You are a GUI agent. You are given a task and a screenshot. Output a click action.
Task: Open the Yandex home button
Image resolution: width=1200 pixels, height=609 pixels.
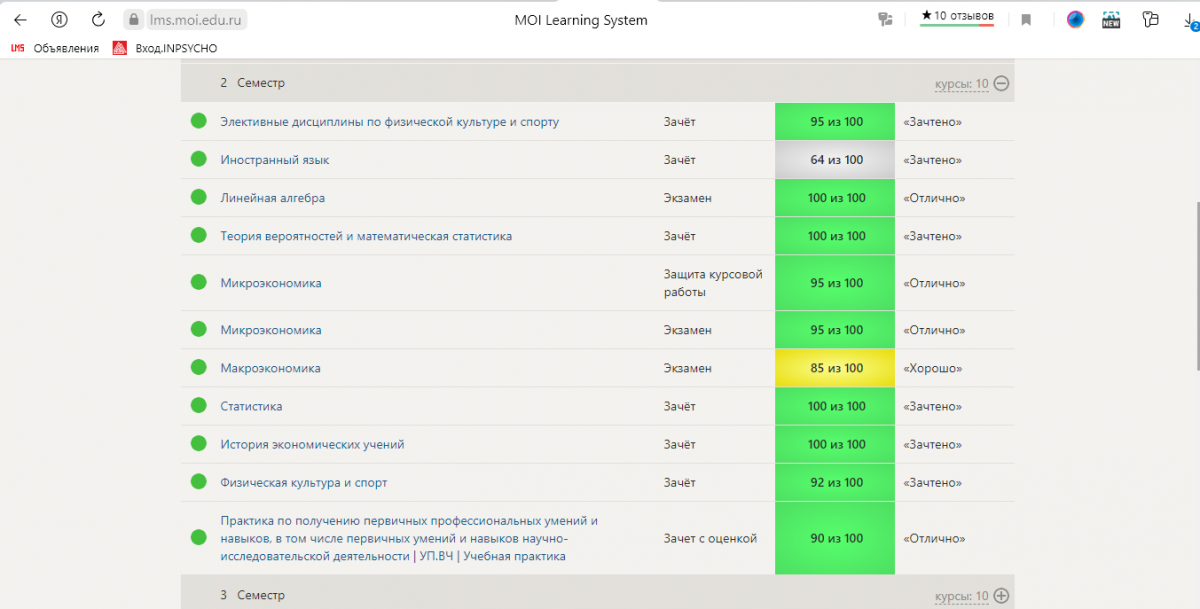[59, 20]
